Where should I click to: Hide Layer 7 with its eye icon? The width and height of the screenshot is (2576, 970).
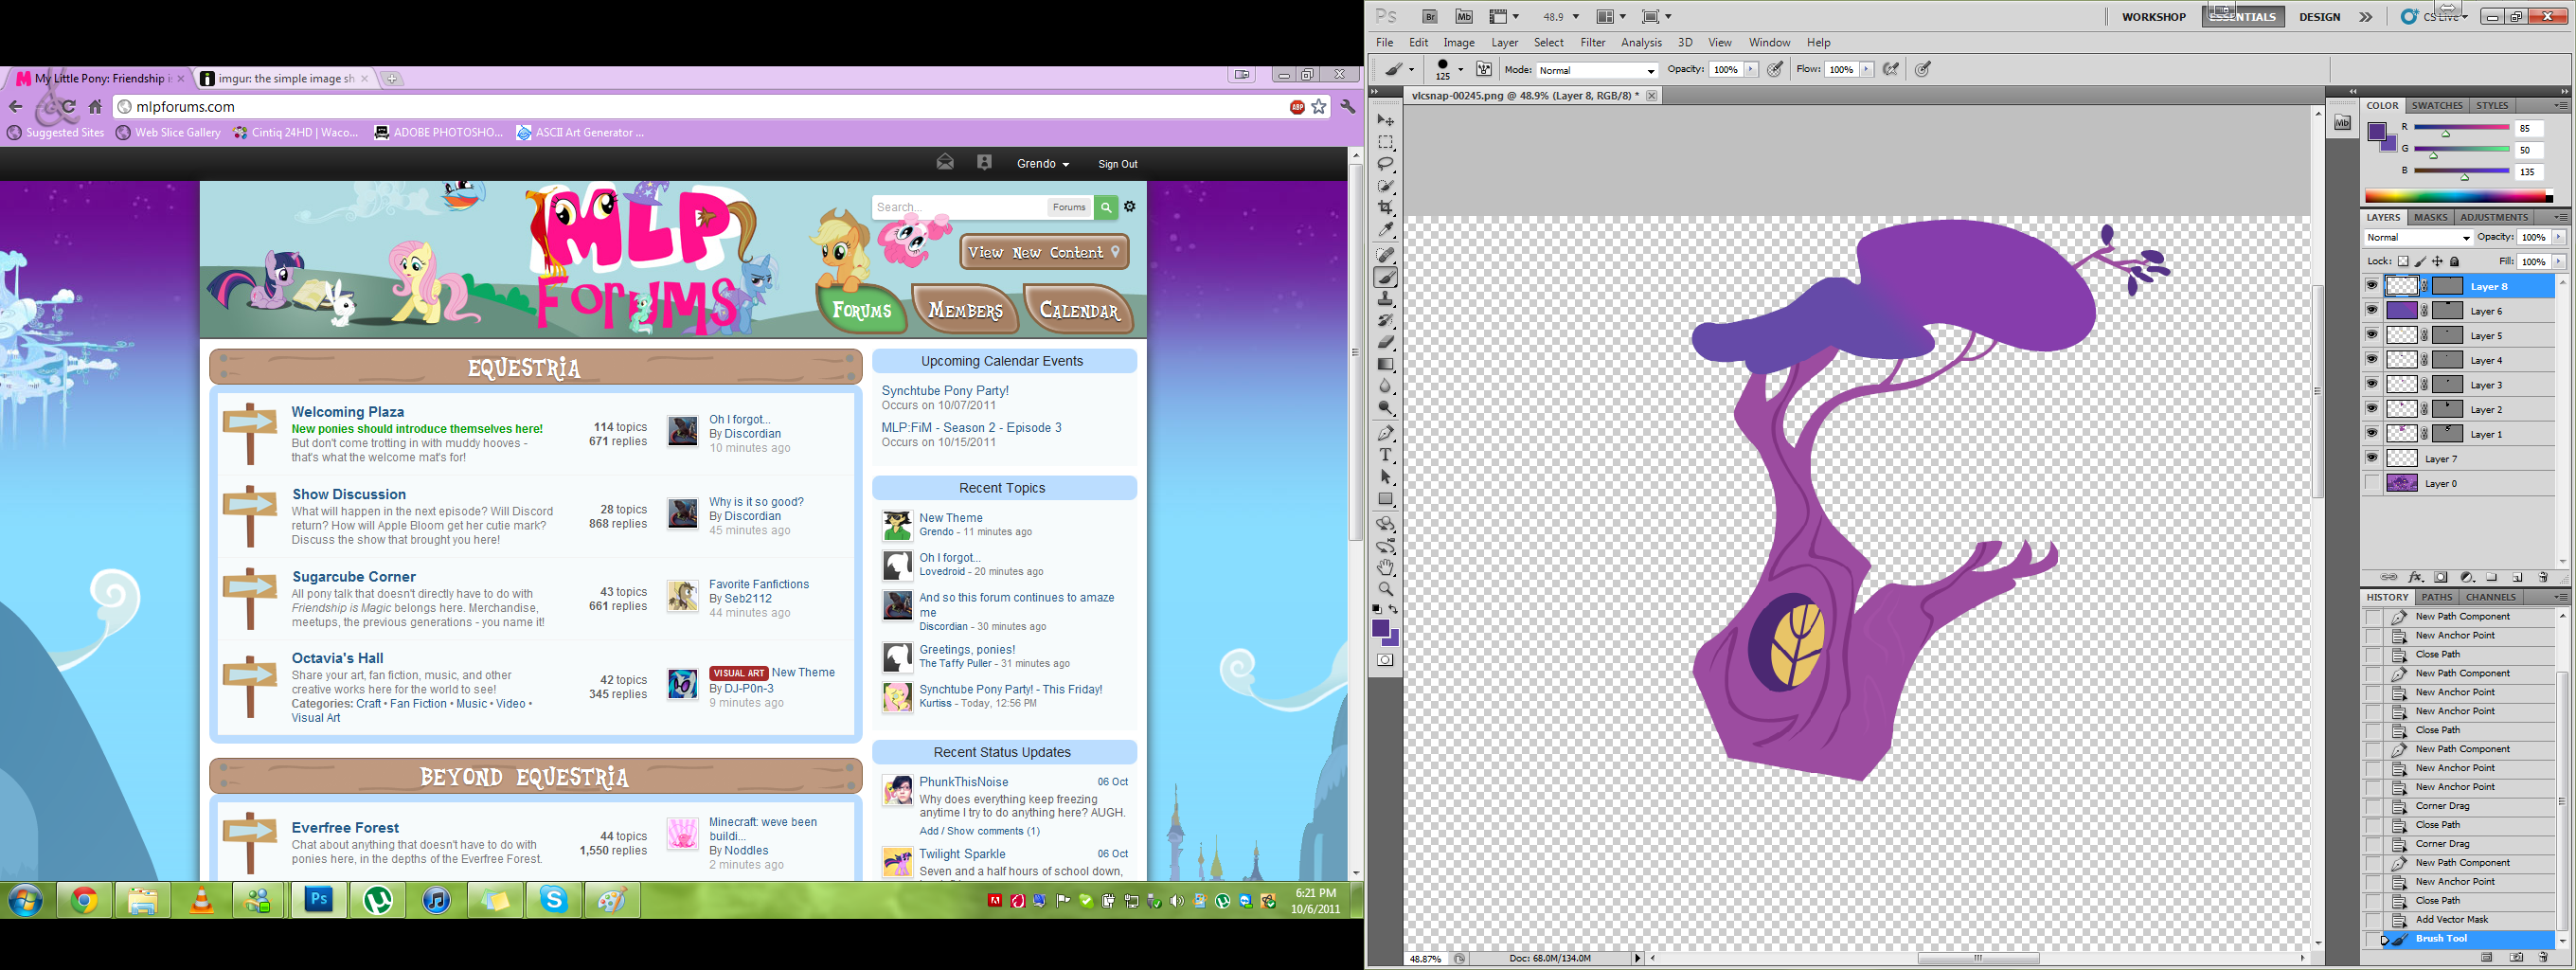(2372, 458)
